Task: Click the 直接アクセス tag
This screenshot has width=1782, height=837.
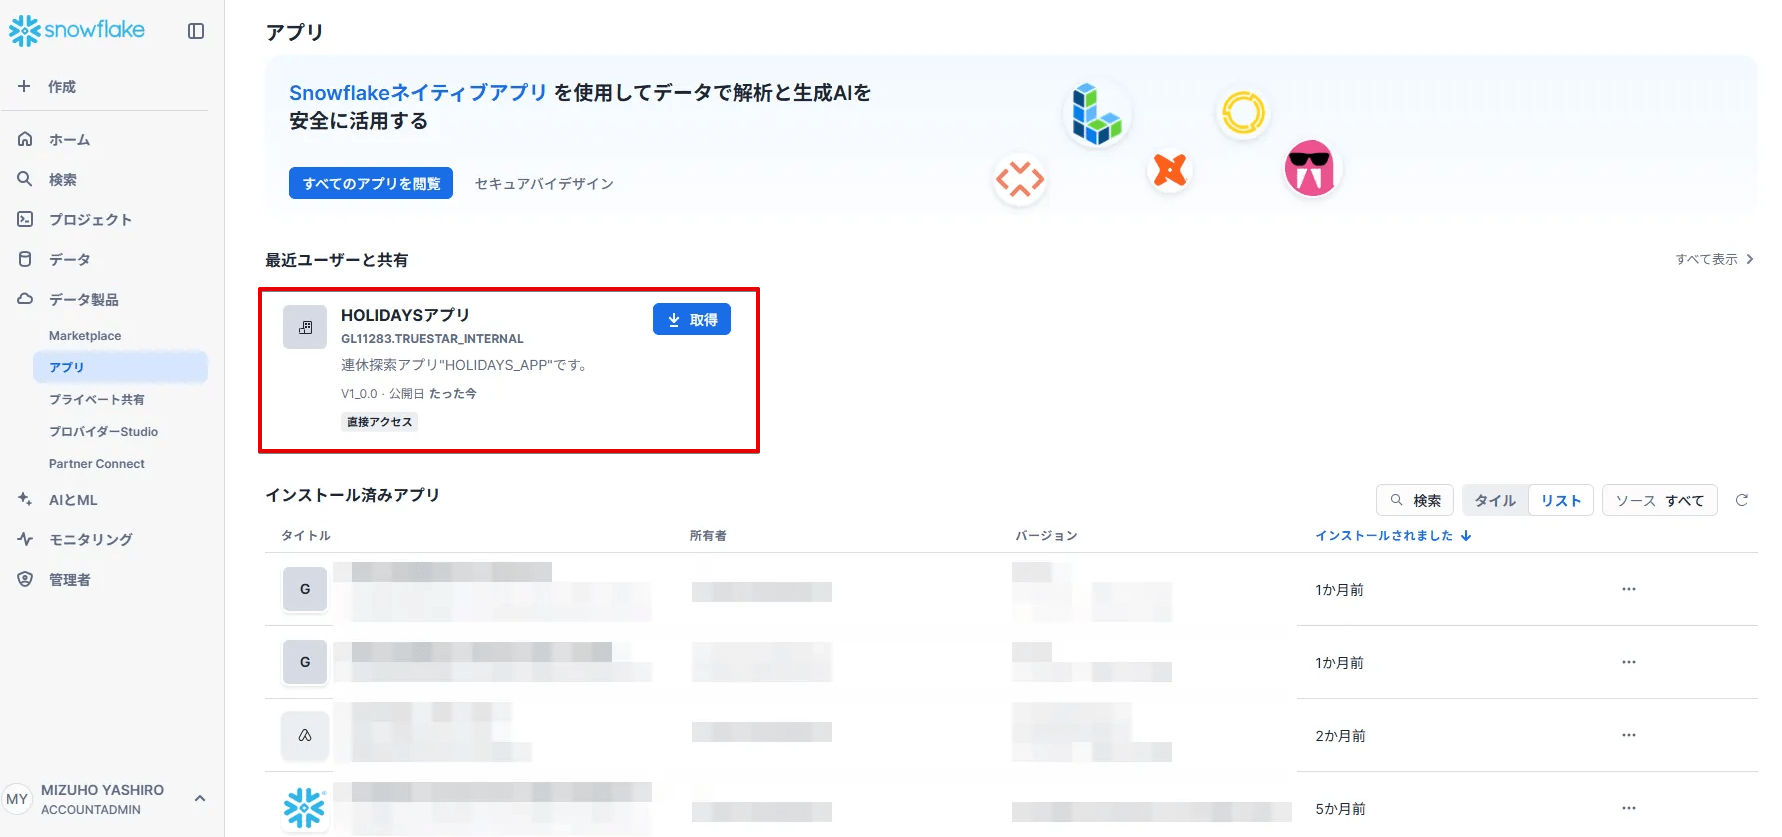Action: 379,422
